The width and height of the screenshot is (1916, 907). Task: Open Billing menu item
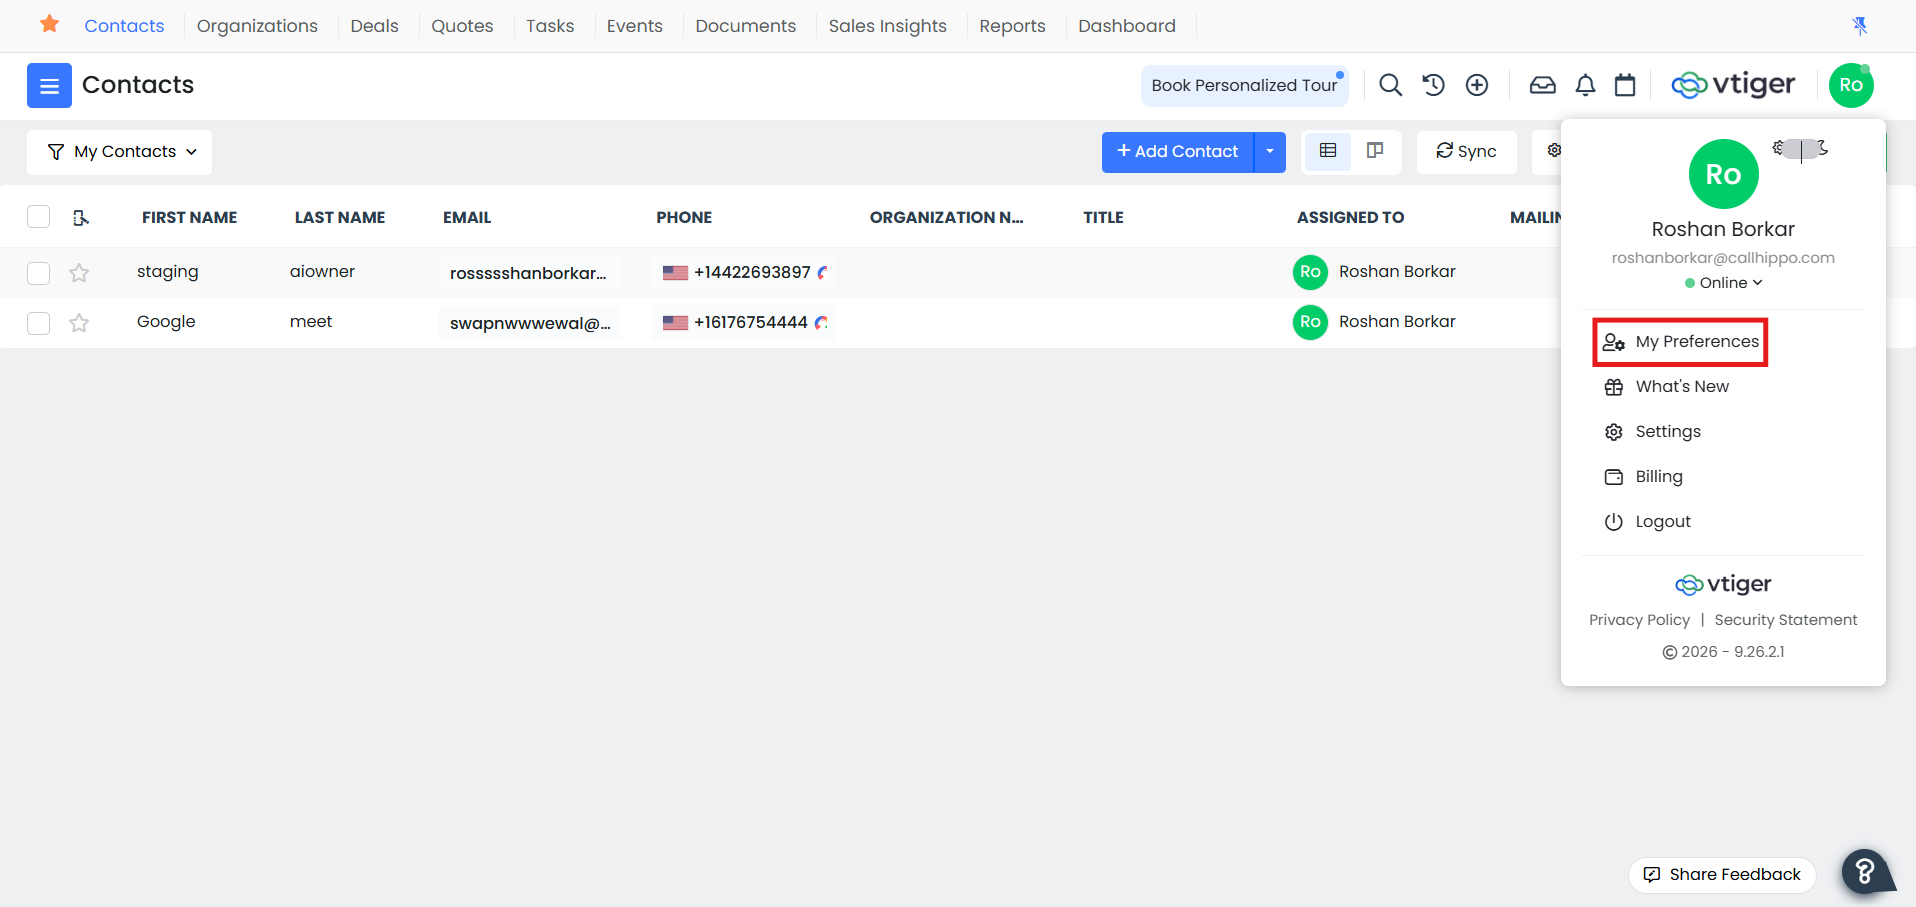1643,477
